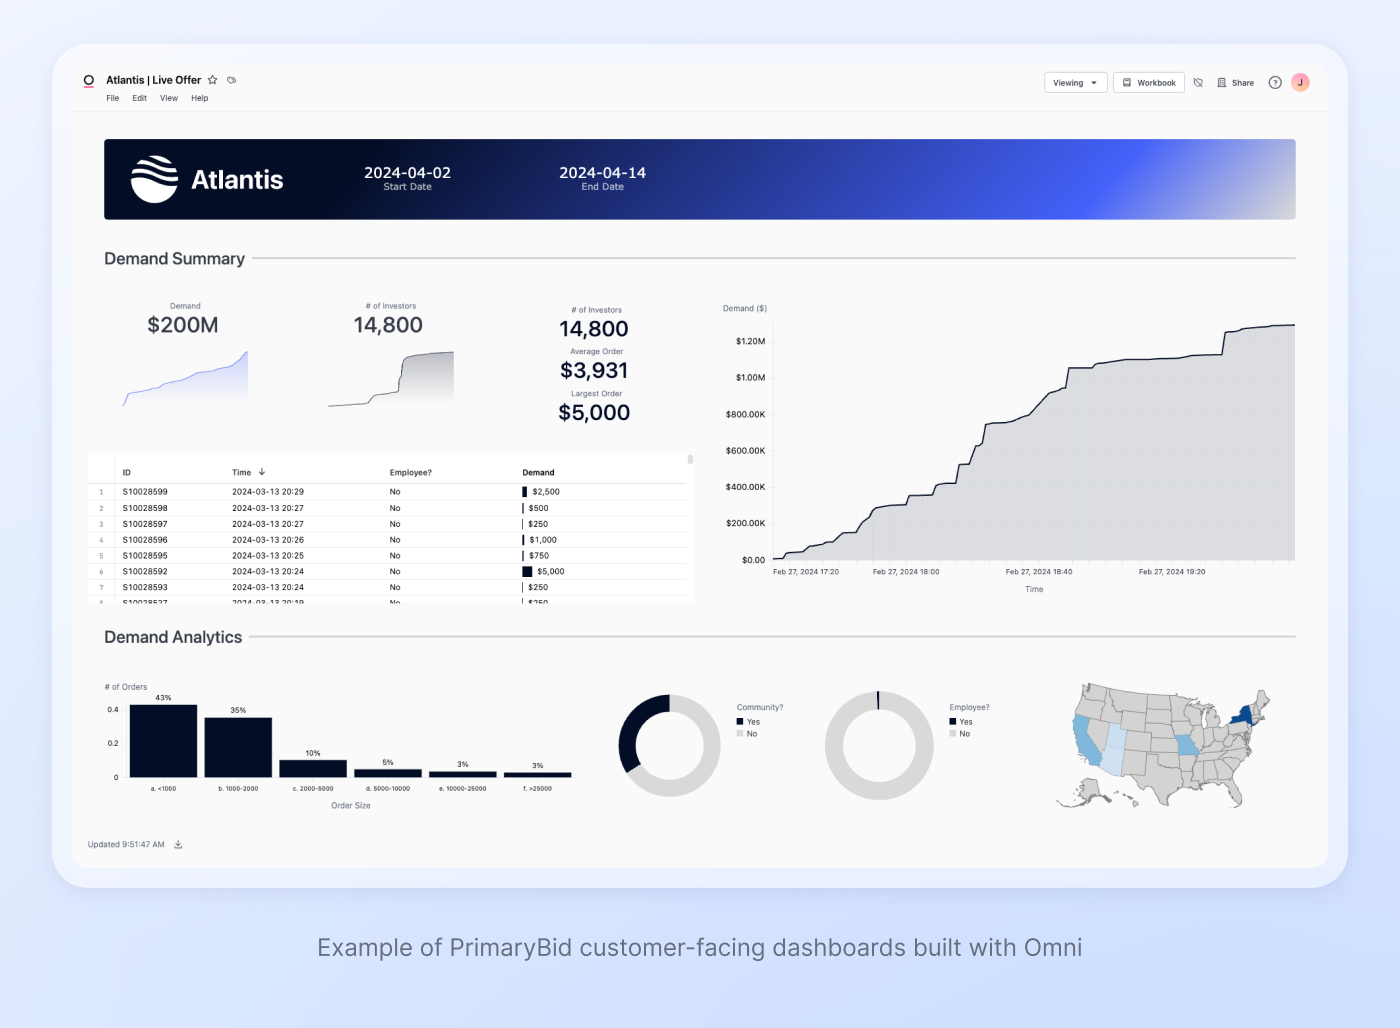
Task: Open the File menu
Action: click(x=112, y=98)
